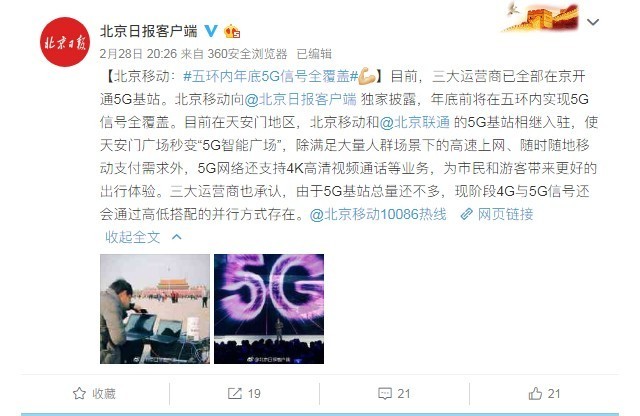Click the blue V verification badge
The image size is (640, 416).
coord(211,31)
